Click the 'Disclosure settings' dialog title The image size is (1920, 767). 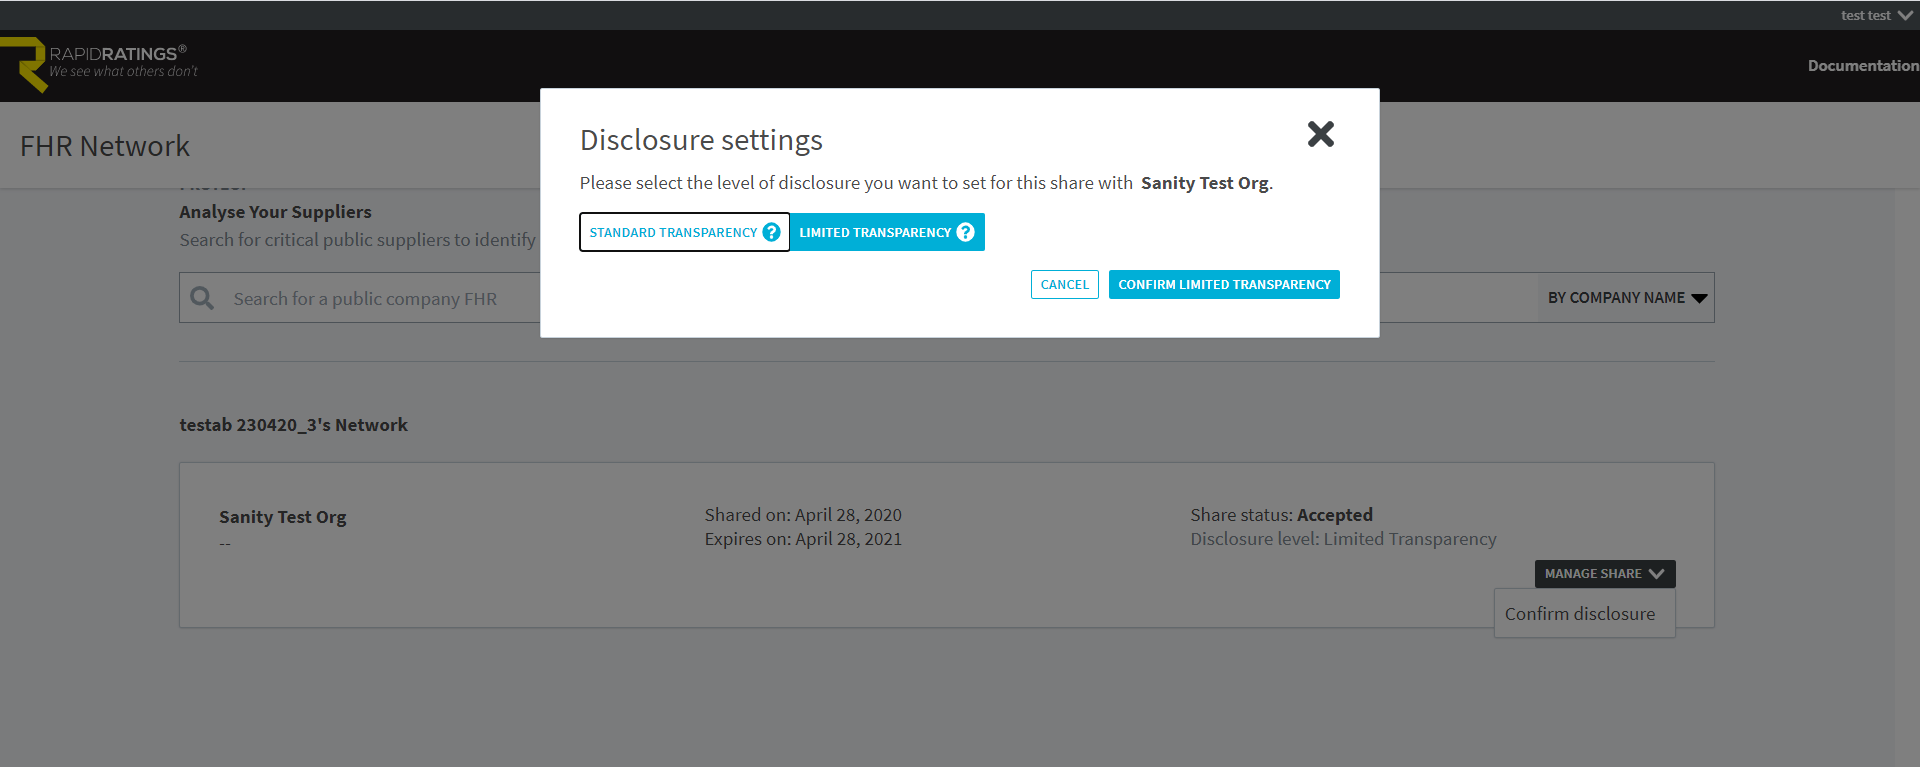pos(701,140)
